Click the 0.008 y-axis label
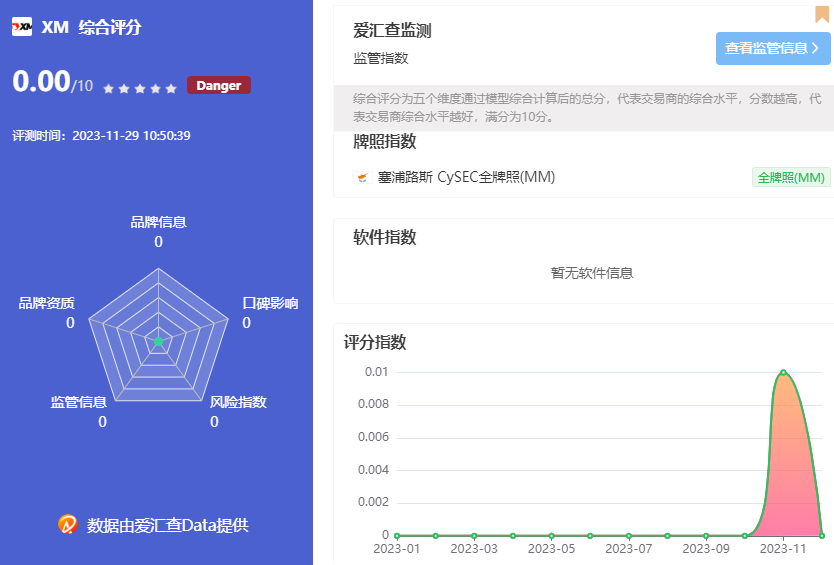The height and width of the screenshot is (565, 834). click(x=373, y=404)
